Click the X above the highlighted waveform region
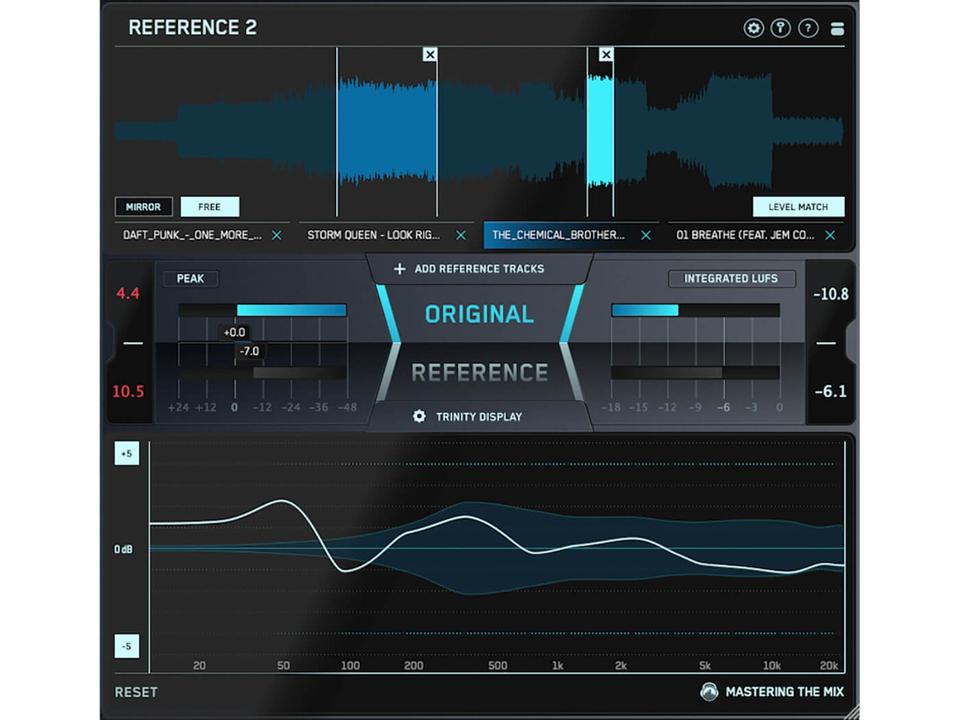This screenshot has height=720, width=960. point(606,55)
